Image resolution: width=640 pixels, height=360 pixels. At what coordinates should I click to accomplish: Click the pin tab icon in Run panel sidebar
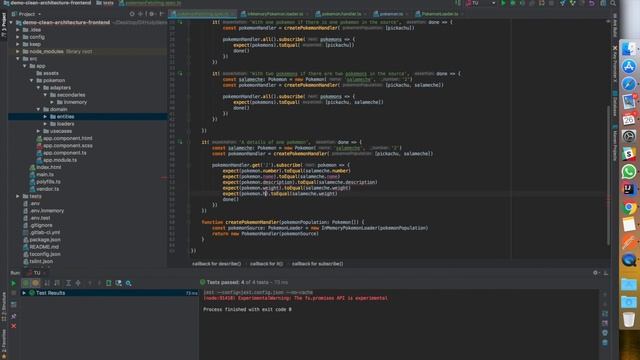coord(13,316)
